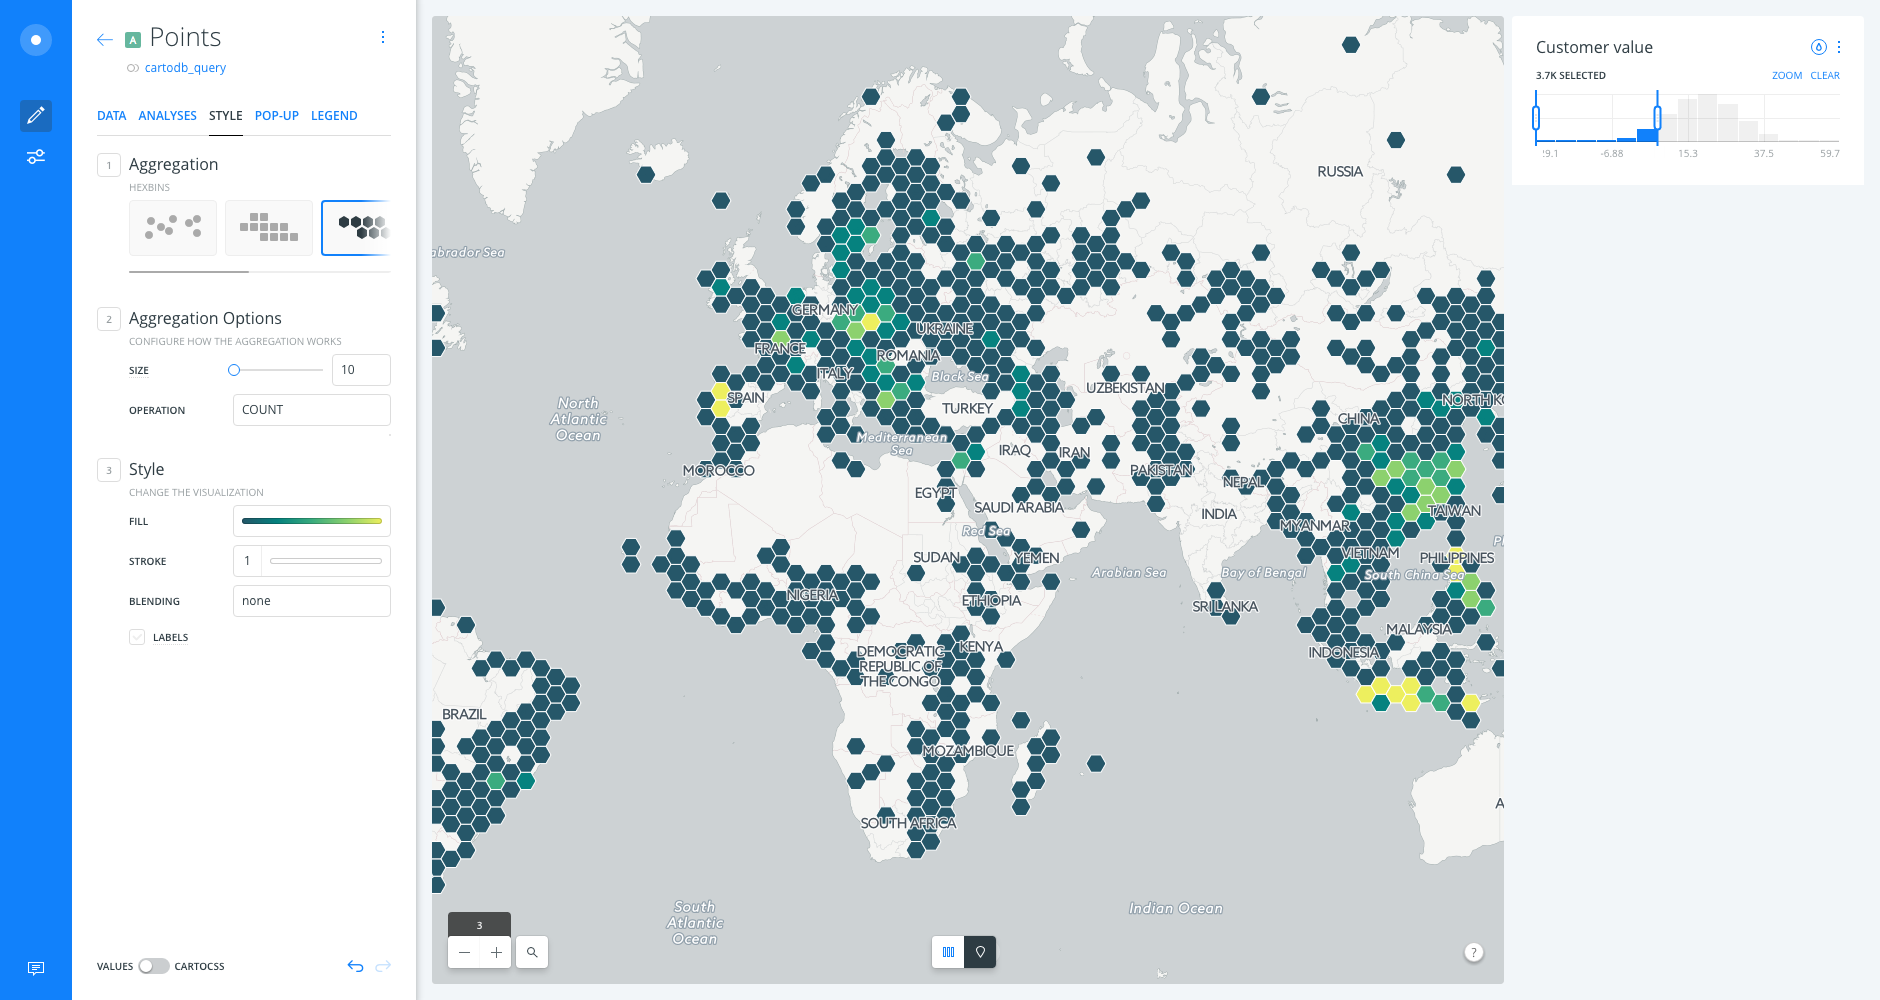Image resolution: width=1880 pixels, height=1000 pixels.
Task: Open the OPERATION dropdown set to COUNT
Action: pyautogui.click(x=311, y=409)
